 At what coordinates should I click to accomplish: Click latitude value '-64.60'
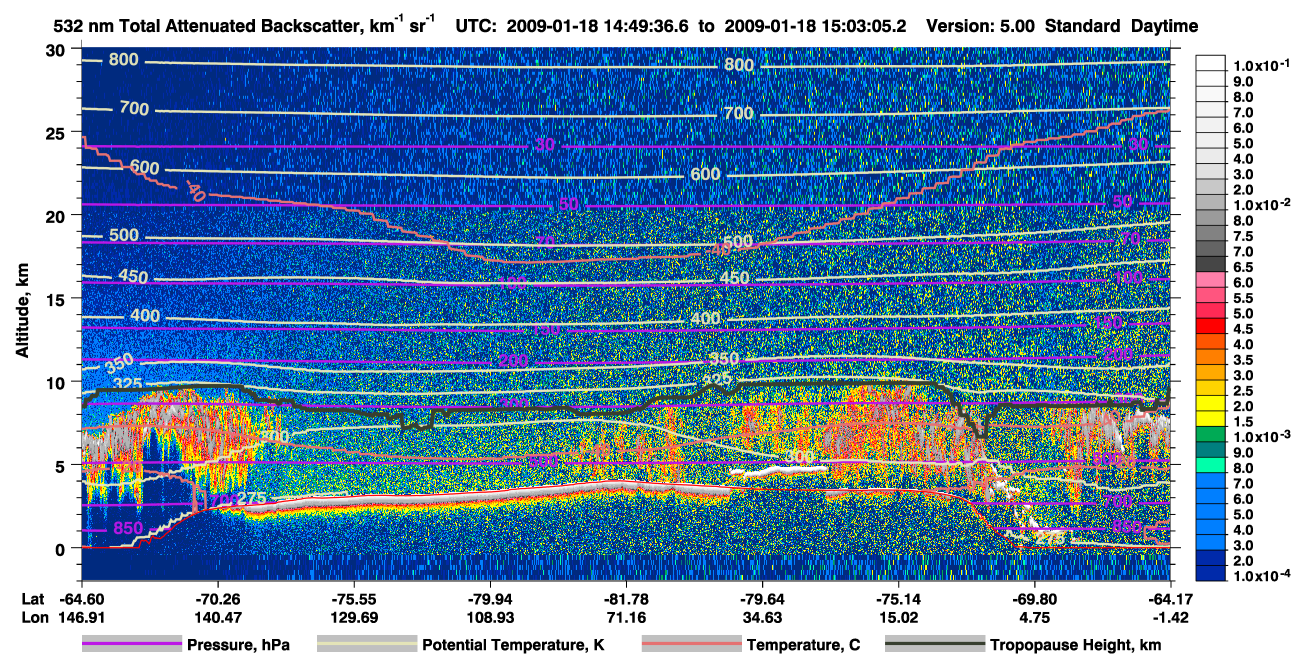tap(82, 599)
